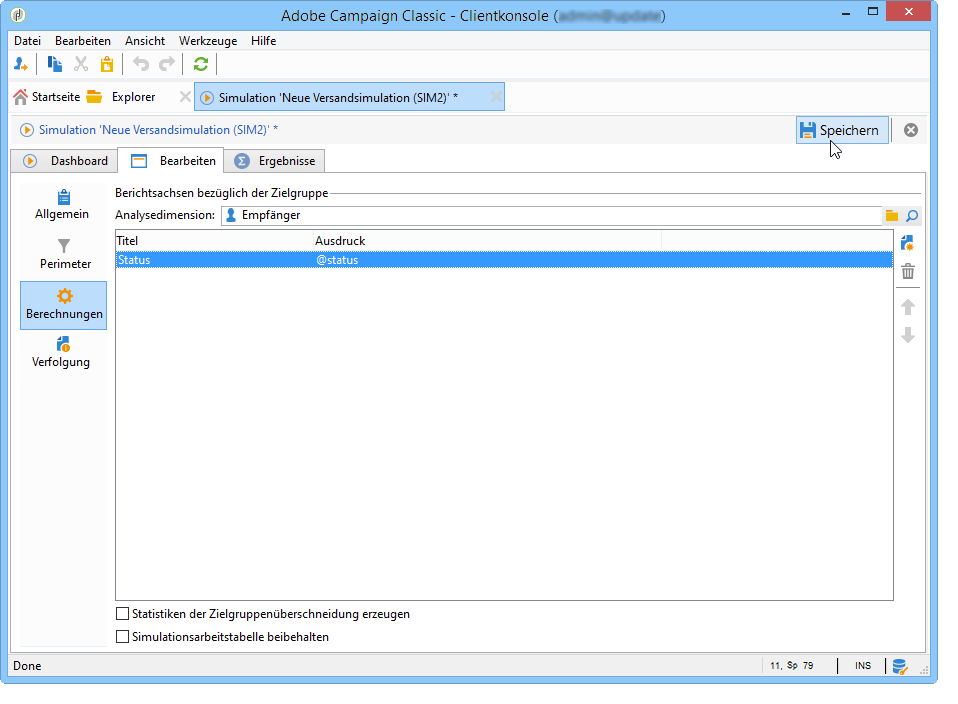
Task: Select the Berechnungen gear section
Action: coord(64,305)
